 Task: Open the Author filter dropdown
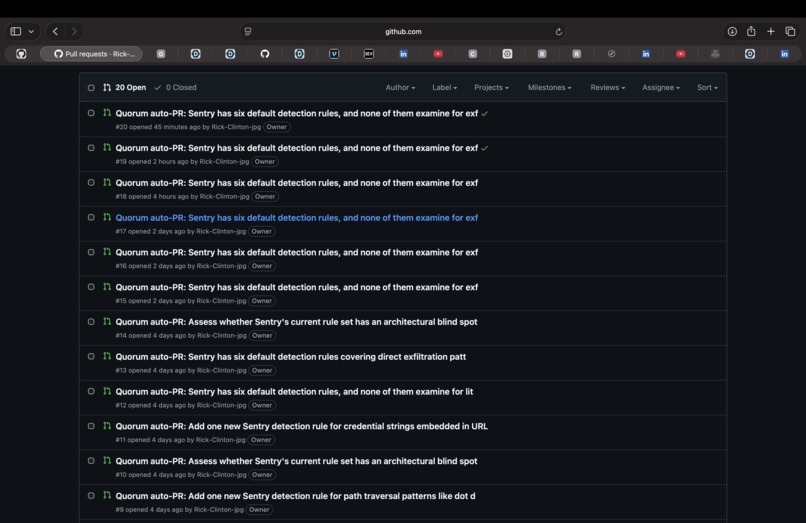400,87
